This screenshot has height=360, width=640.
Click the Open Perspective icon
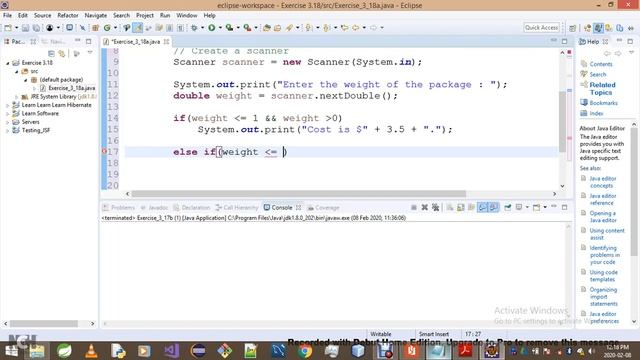[x=573, y=28]
